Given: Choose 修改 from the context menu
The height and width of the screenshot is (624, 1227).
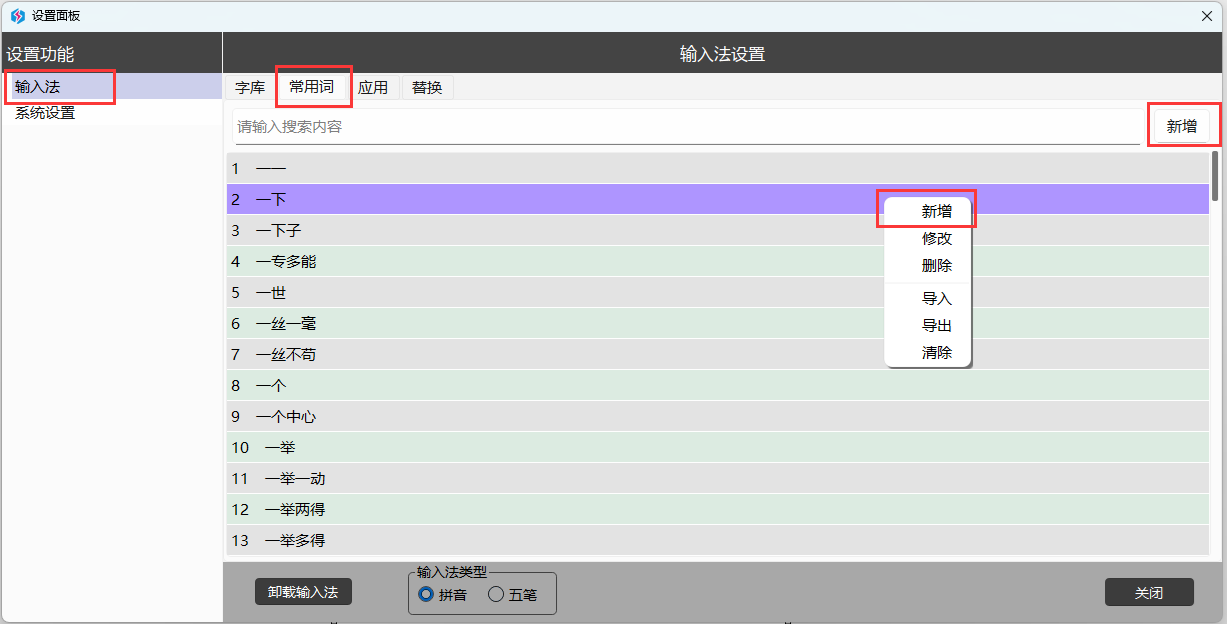Looking at the screenshot, I should [936, 239].
